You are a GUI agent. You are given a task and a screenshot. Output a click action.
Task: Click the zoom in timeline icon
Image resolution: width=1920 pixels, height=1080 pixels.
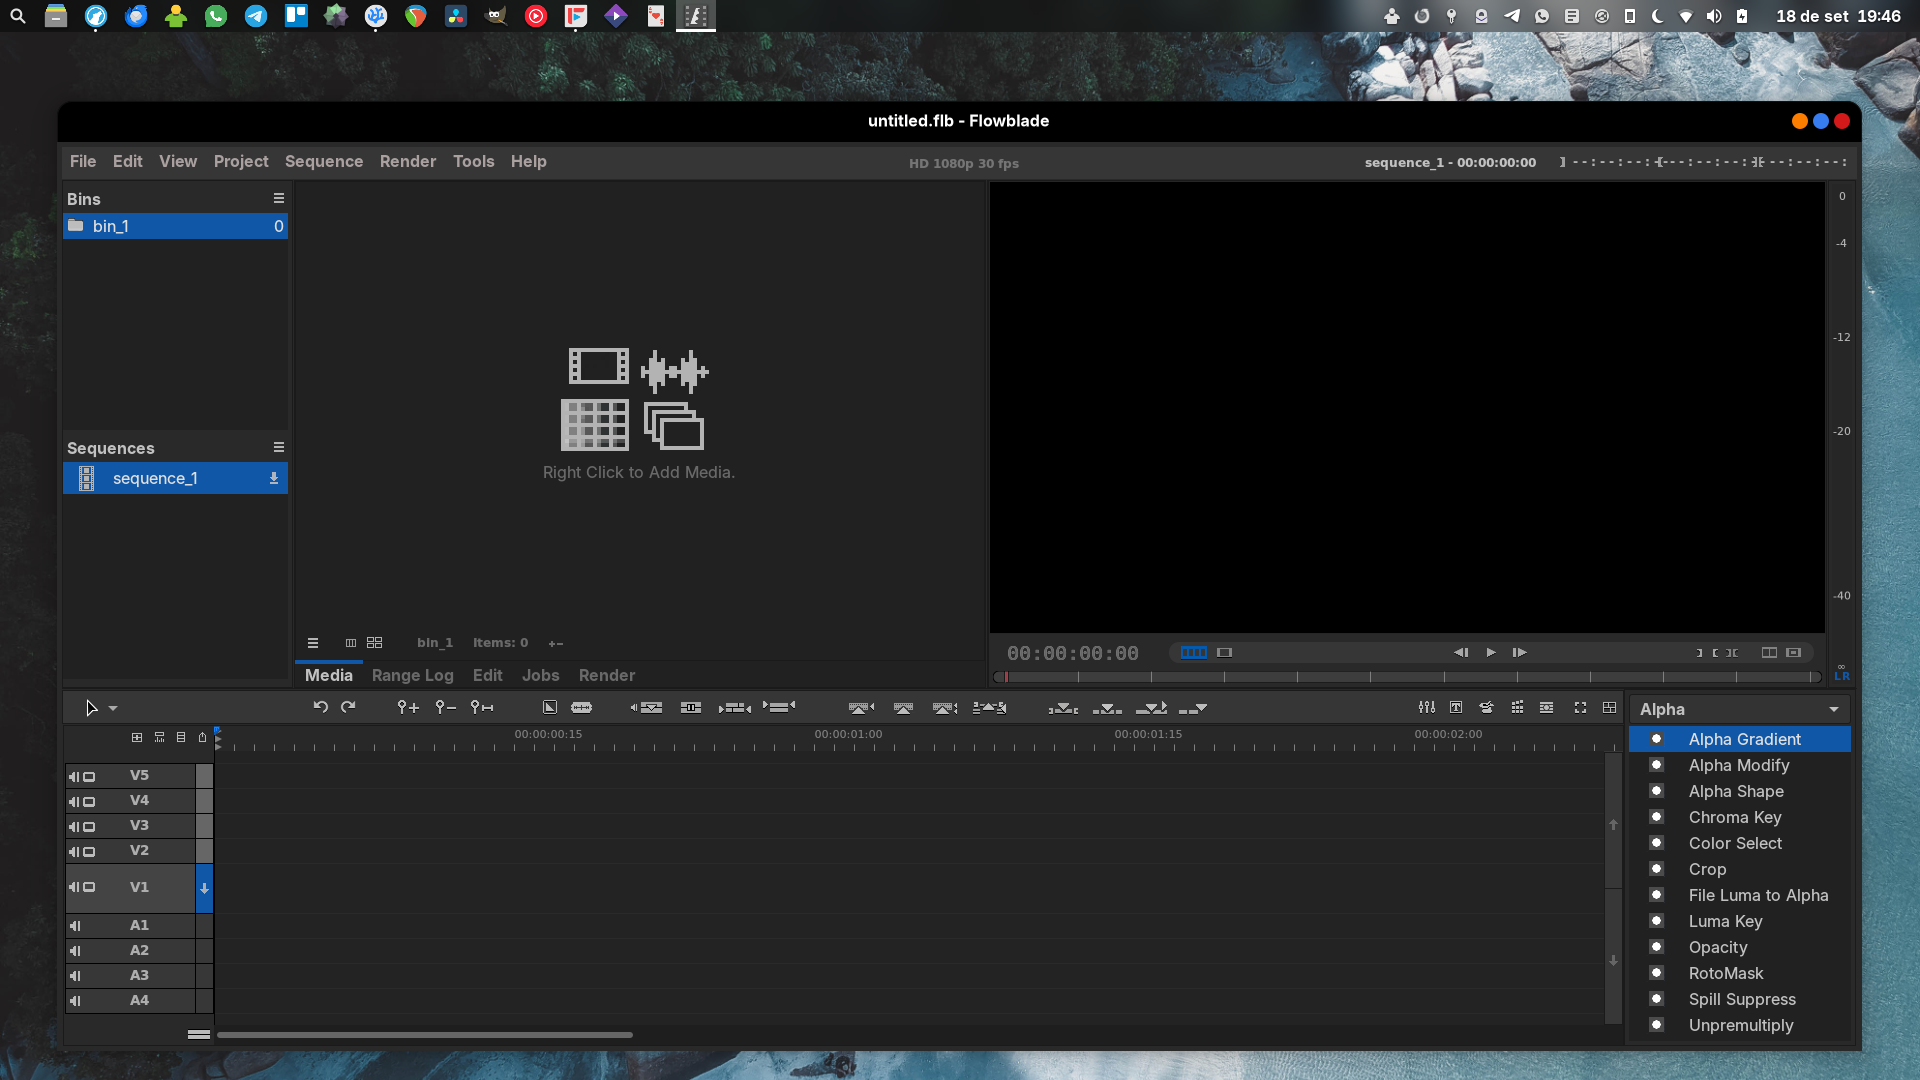point(407,707)
